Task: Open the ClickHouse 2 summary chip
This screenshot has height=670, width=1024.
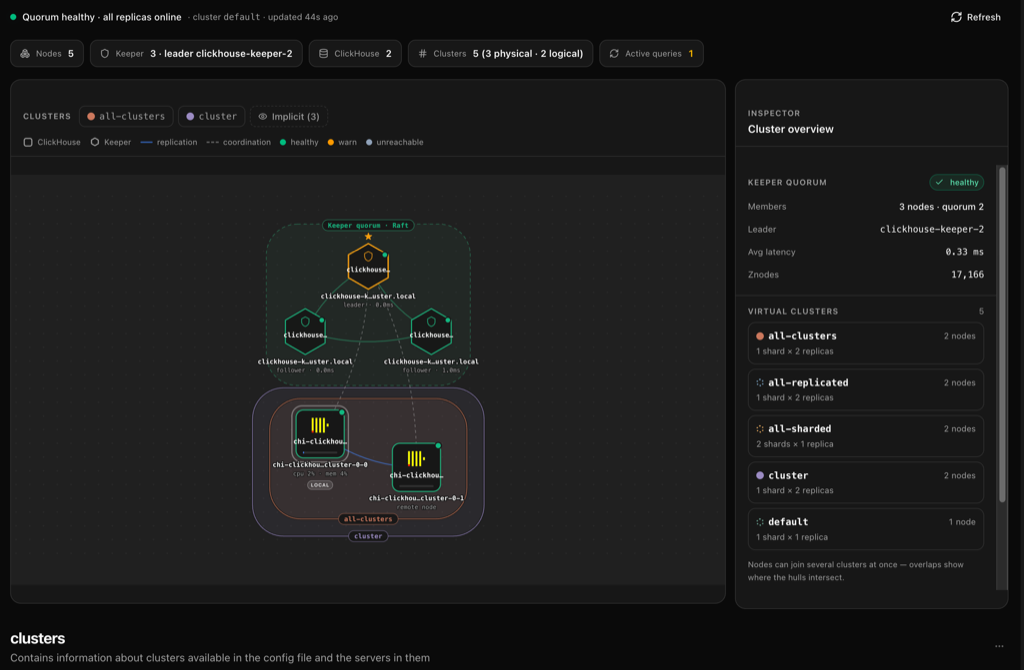Action: click(355, 54)
